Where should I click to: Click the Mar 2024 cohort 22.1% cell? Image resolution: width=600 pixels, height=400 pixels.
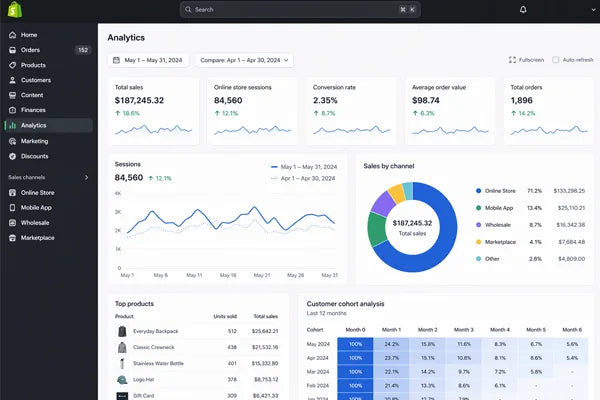point(391,372)
